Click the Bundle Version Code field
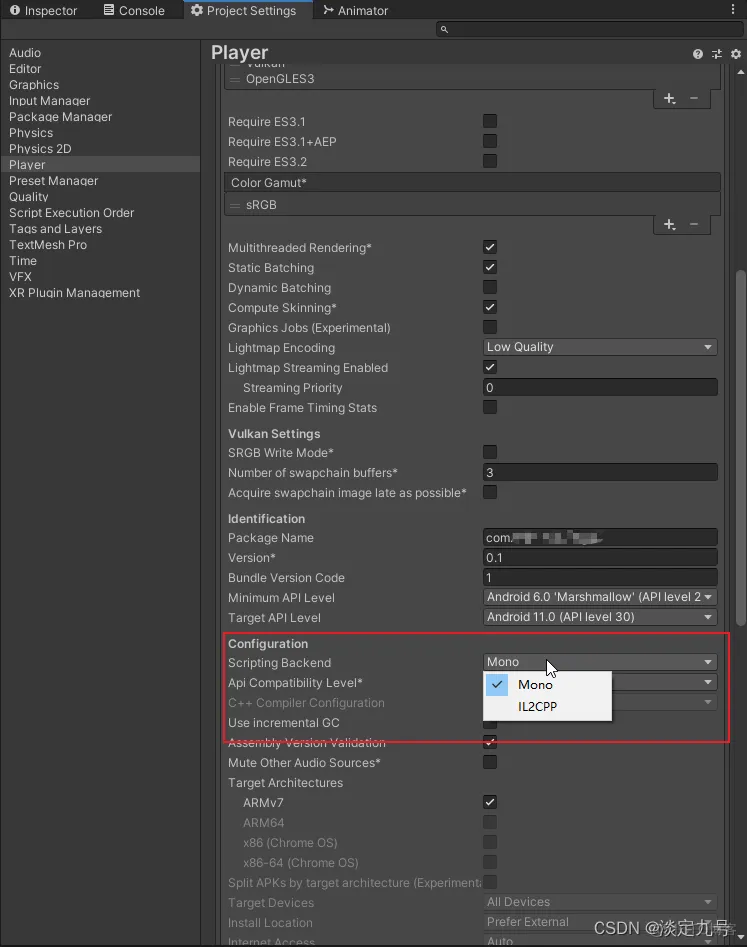 600,577
